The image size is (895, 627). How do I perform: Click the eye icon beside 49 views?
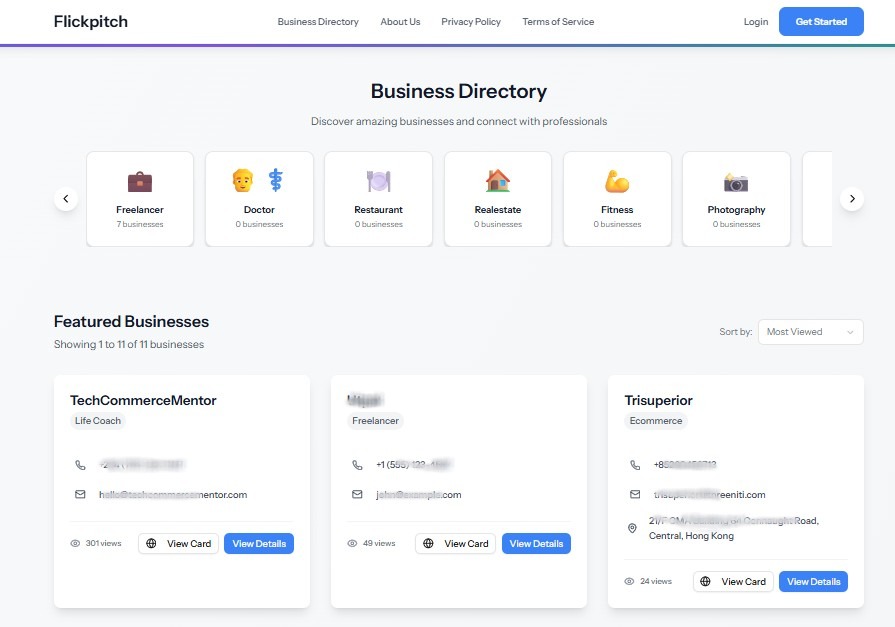(352, 544)
